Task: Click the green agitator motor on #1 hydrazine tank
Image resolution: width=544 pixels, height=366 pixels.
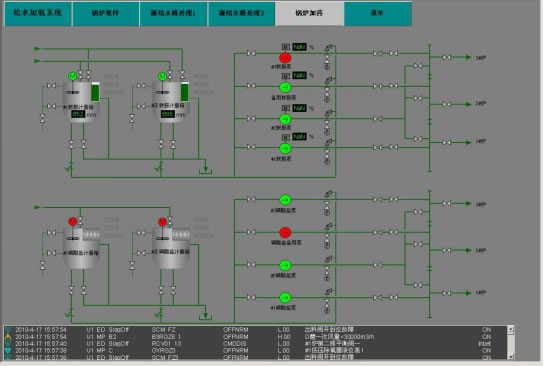Action: click(73, 76)
